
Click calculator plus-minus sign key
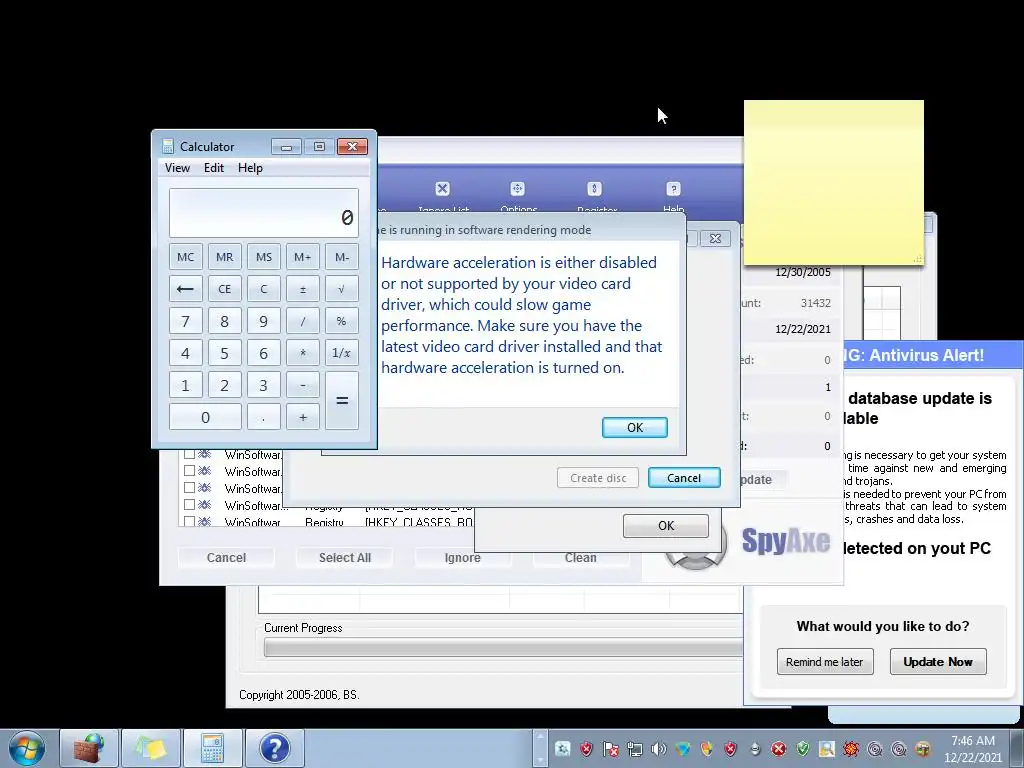pyautogui.click(x=302, y=289)
